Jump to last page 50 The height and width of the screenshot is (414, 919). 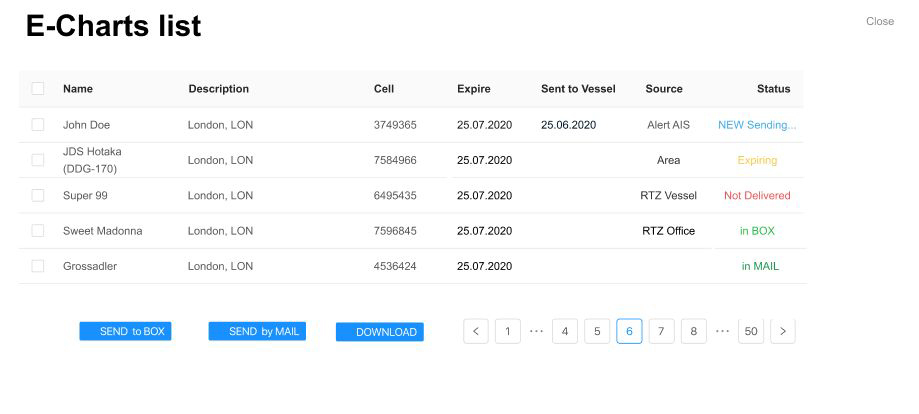(x=751, y=331)
